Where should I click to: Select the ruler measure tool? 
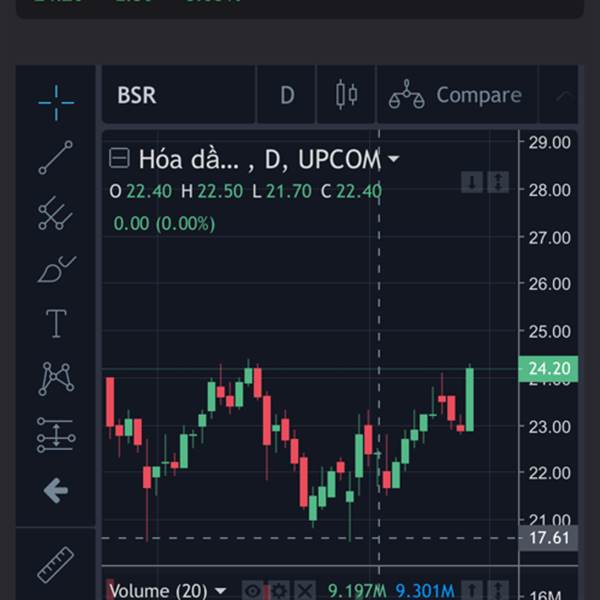tap(56, 565)
